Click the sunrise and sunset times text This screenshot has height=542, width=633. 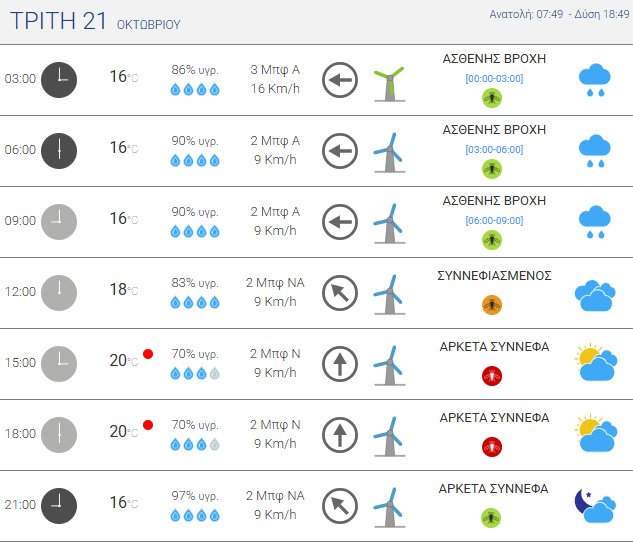pos(559,14)
